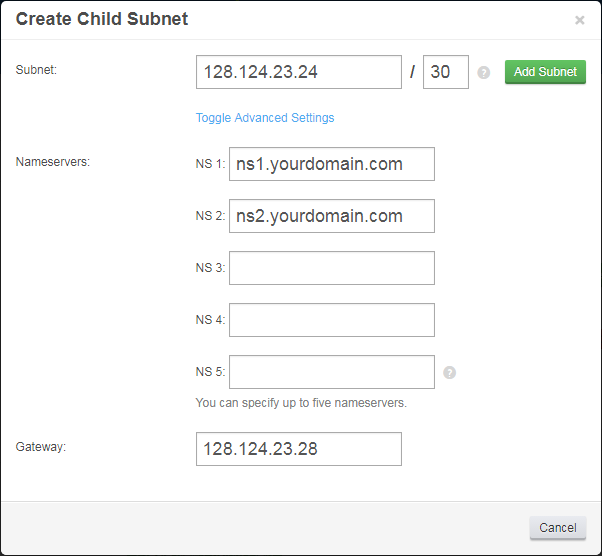Click the empty NS 4 field
Viewport: 602px width, 556px height.
pyautogui.click(x=332, y=320)
